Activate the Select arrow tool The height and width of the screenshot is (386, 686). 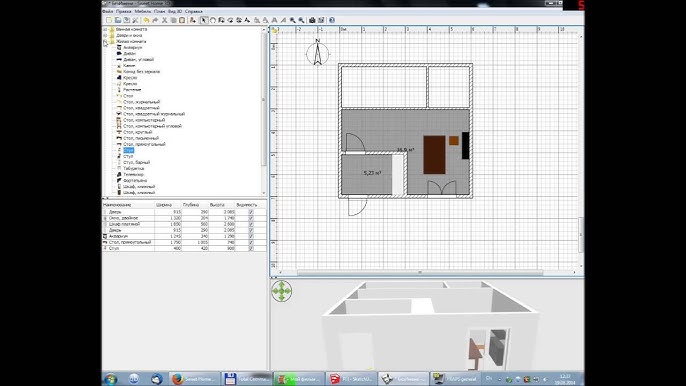(x=204, y=20)
